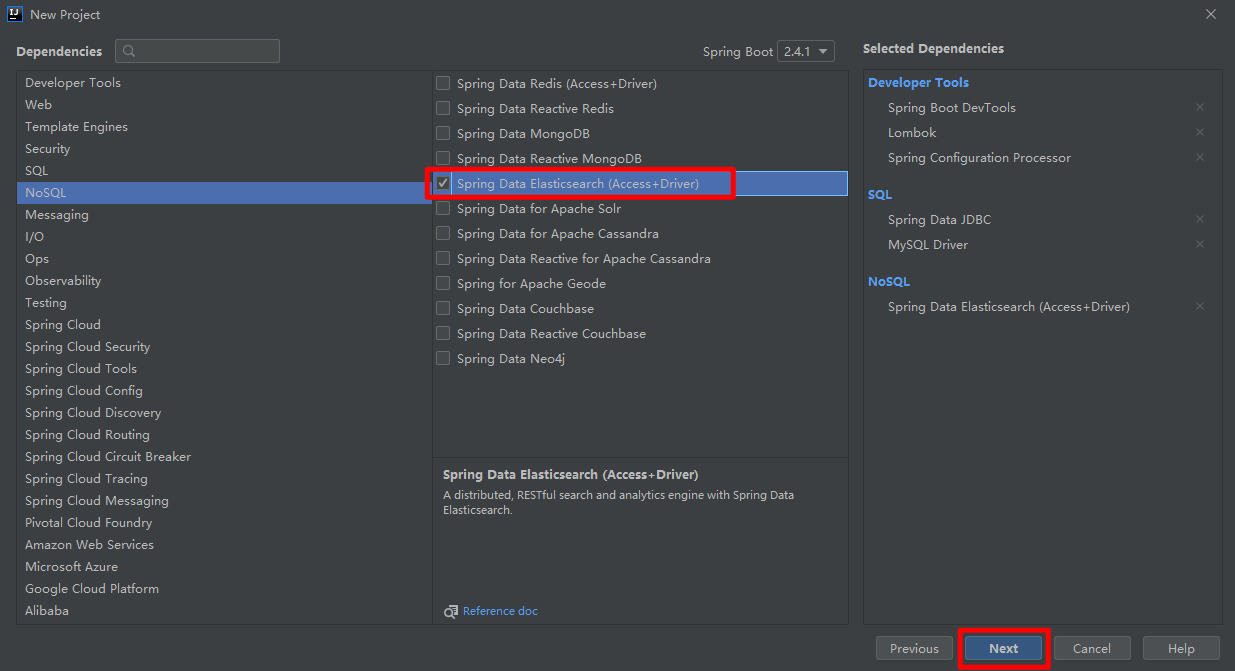1235x671 pixels.
Task: Select Google Cloud Platform category
Action: pos(224,588)
